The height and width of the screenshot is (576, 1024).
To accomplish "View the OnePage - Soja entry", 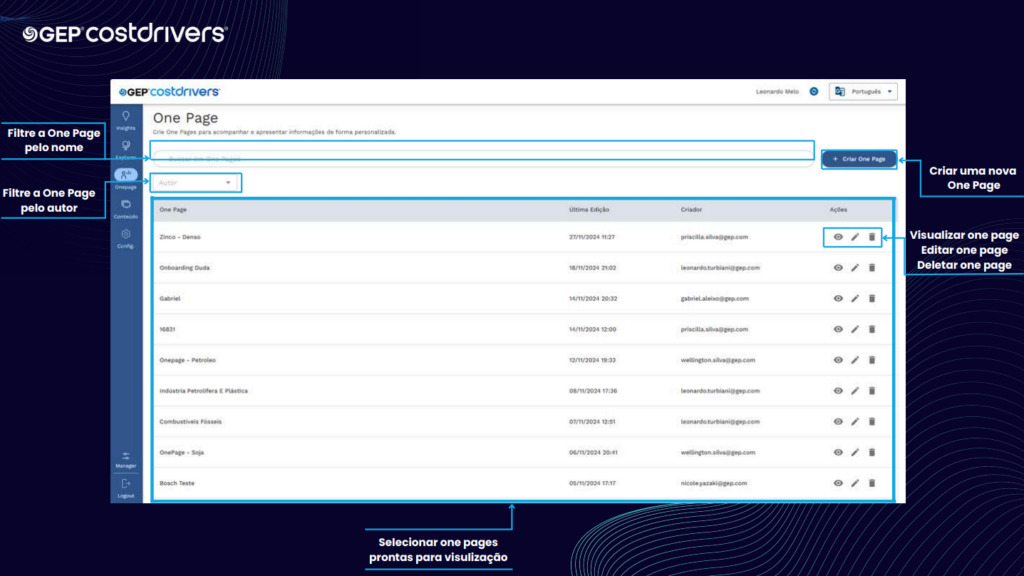I will tap(838, 452).
